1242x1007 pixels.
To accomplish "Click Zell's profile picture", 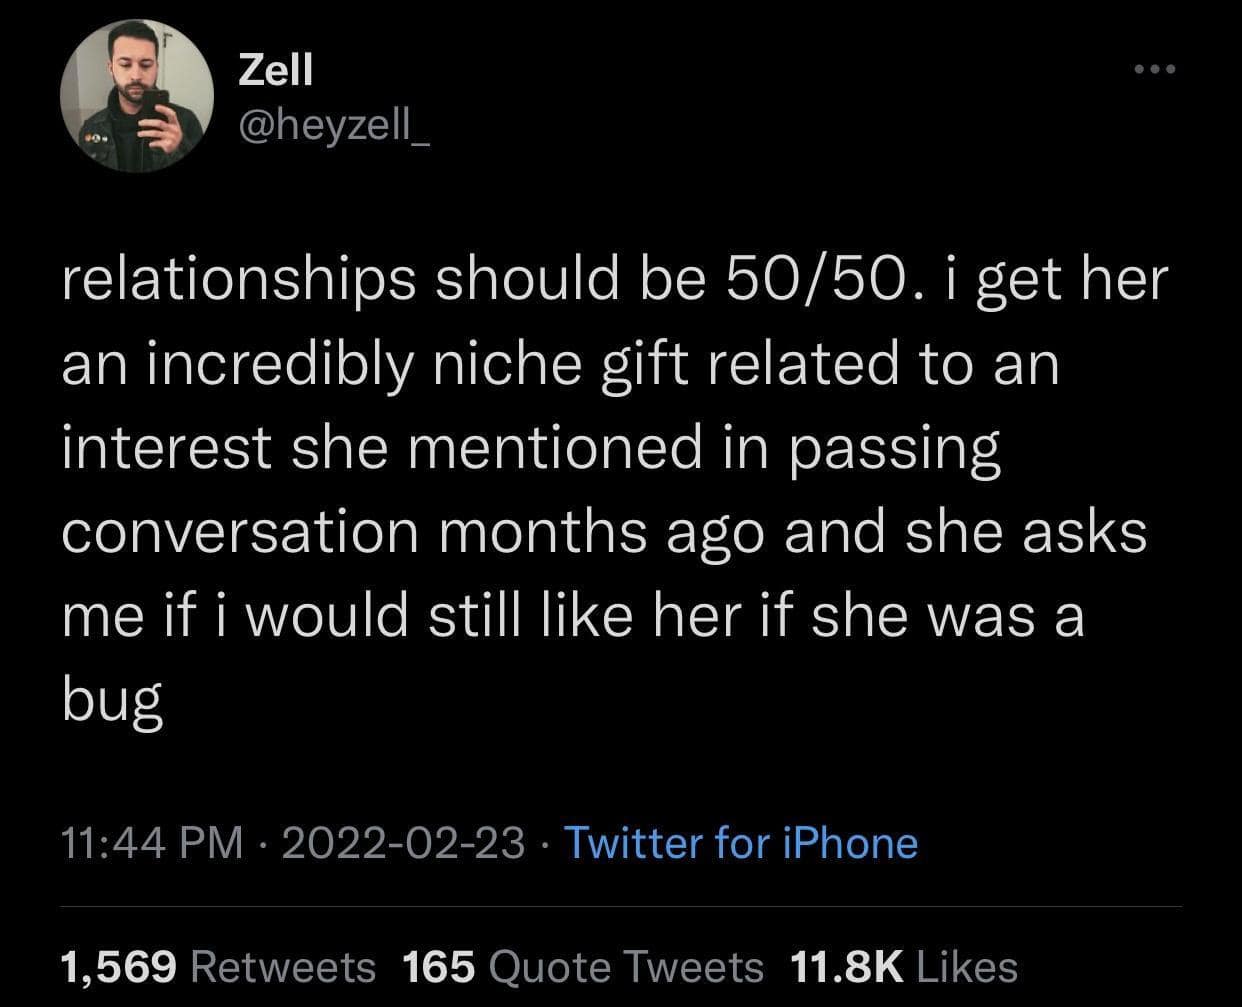I will tap(136, 97).
